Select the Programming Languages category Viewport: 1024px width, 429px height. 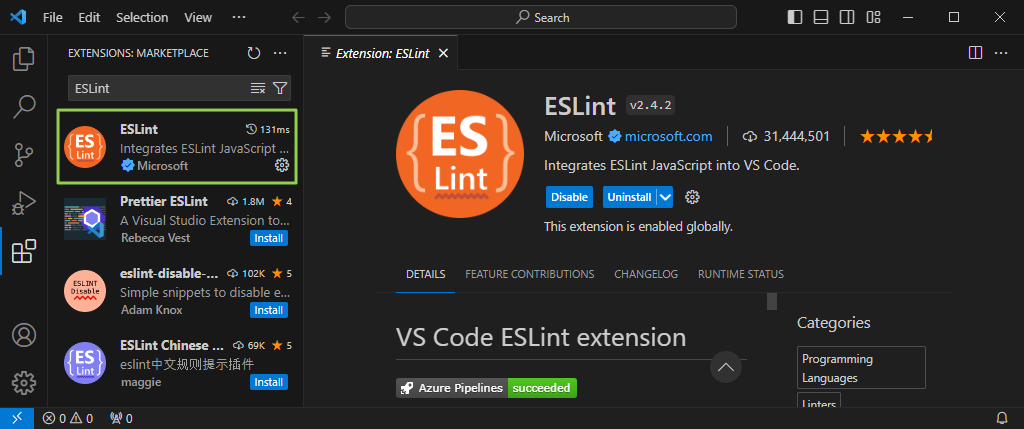click(861, 368)
